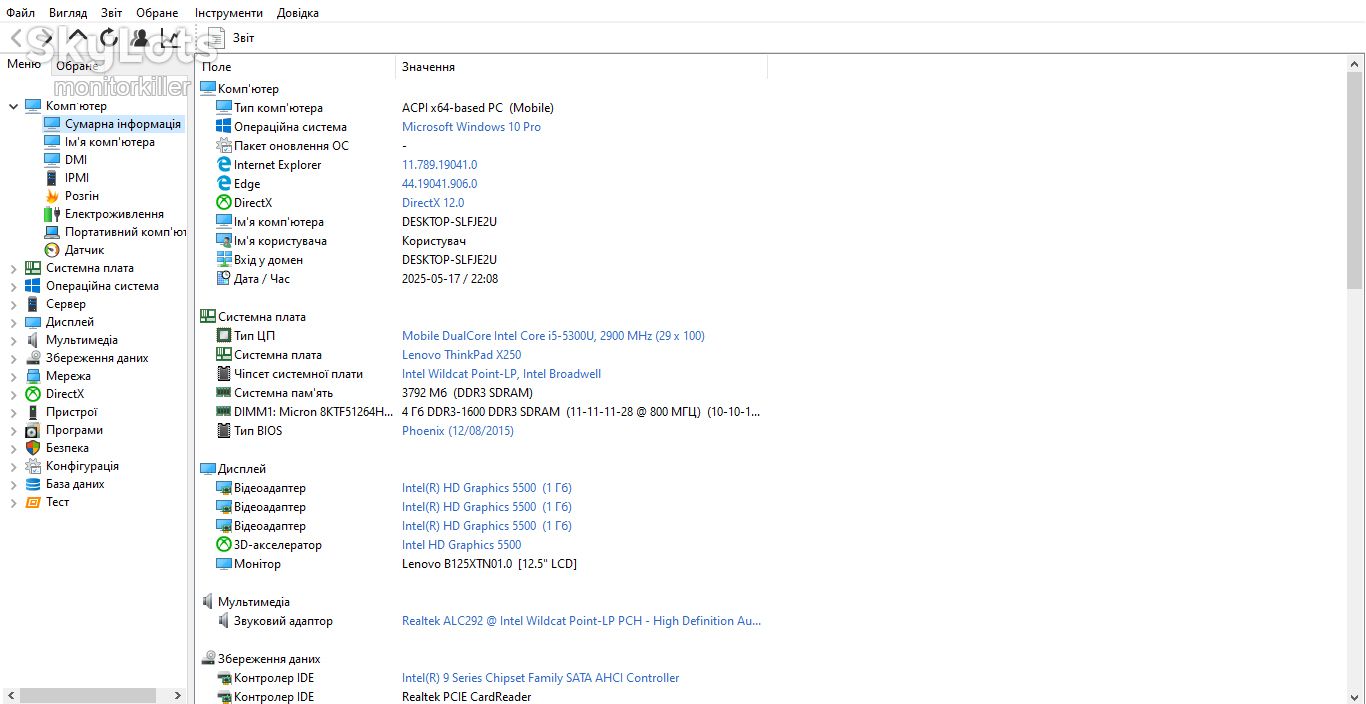Go back with the toolbar Back arrow

click(x=16, y=38)
